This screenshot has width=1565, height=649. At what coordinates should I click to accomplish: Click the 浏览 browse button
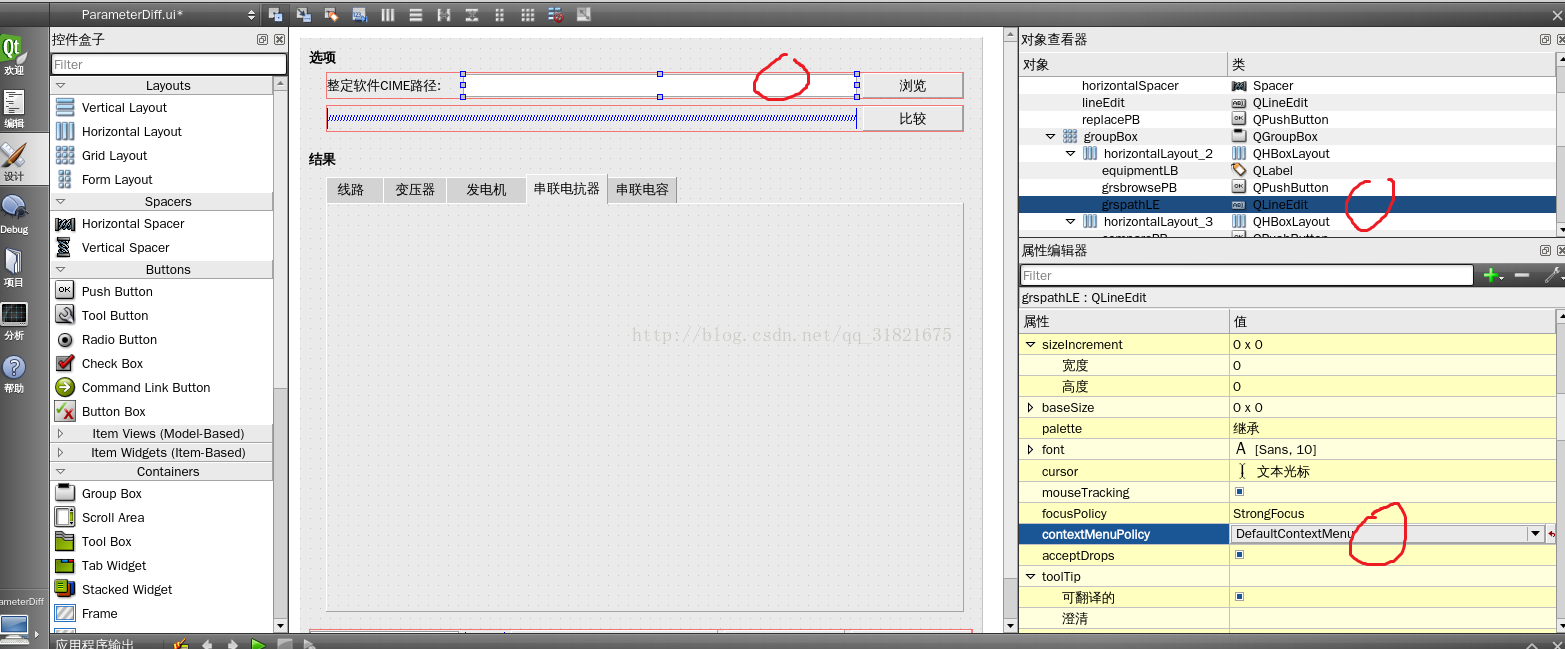pyautogui.click(x=912, y=85)
